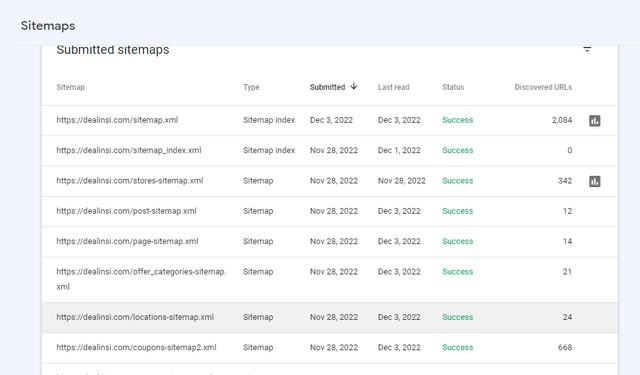Toggle sort arrow next to Submitted header

[354, 87]
